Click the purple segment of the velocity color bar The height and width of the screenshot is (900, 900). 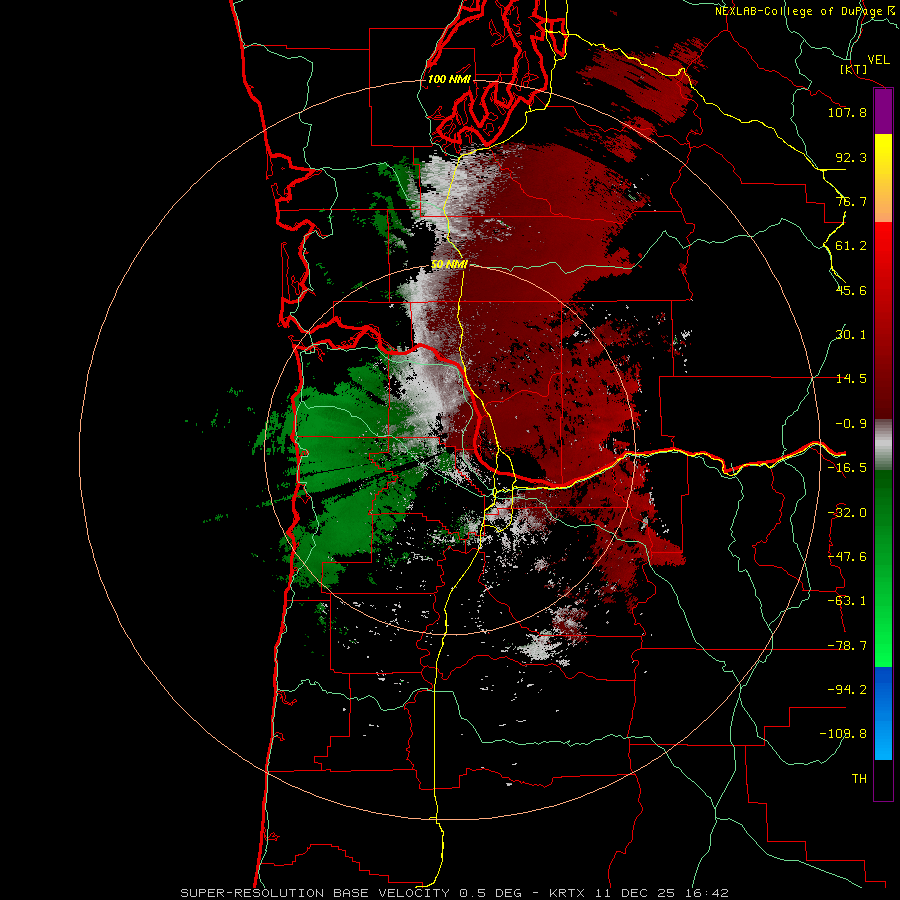(883, 112)
